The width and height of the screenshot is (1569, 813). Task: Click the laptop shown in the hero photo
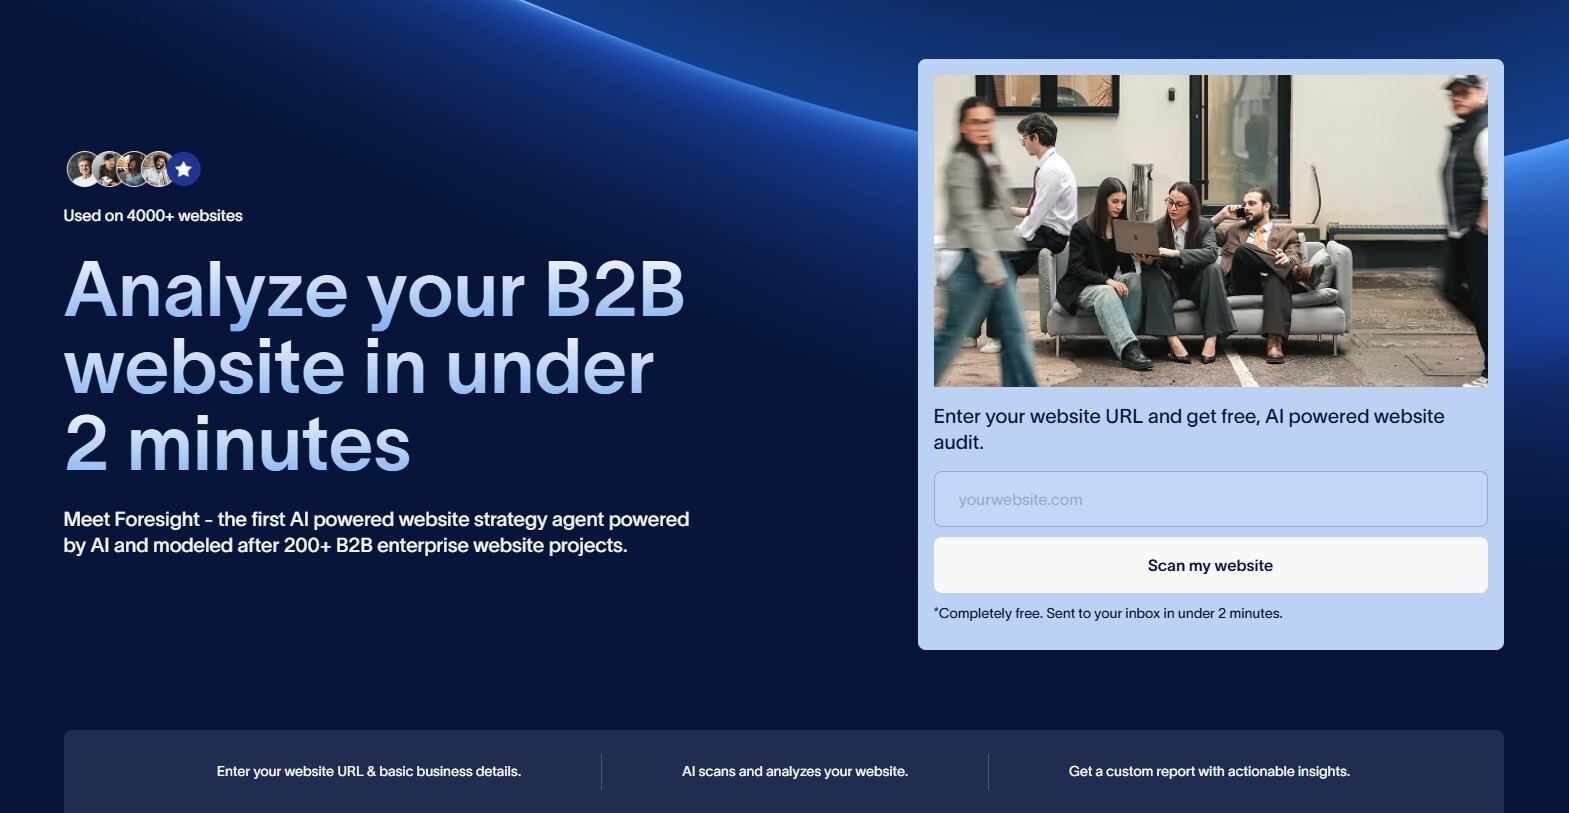(1135, 238)
